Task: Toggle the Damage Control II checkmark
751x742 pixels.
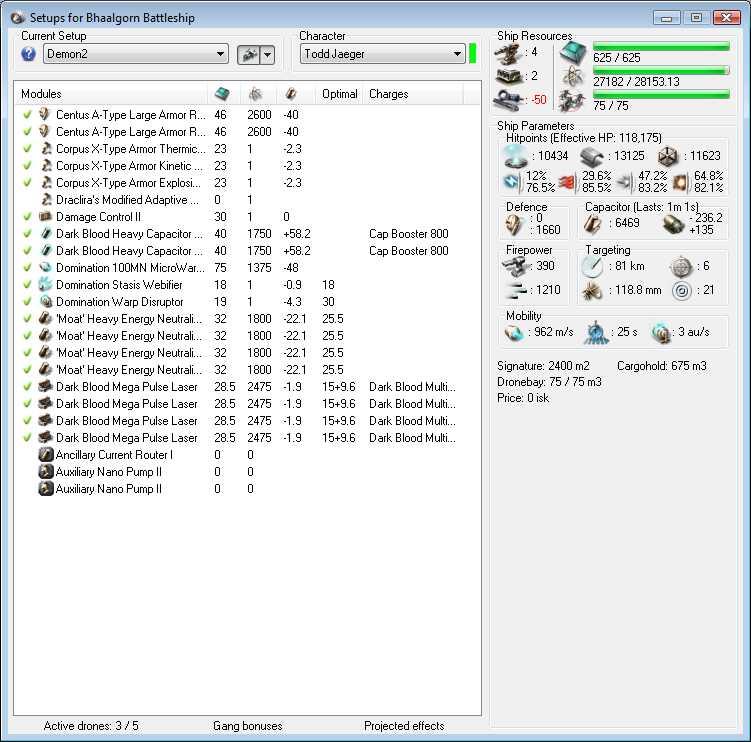Action: click(x=27, y=217)
